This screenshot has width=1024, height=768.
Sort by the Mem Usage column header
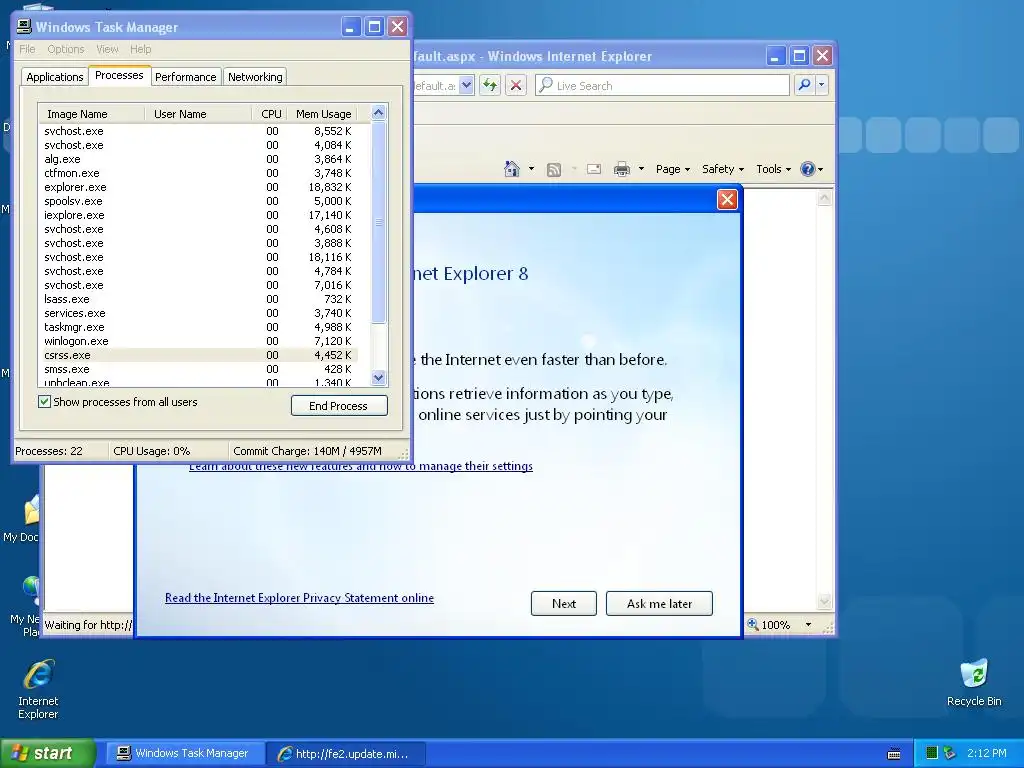323,114
